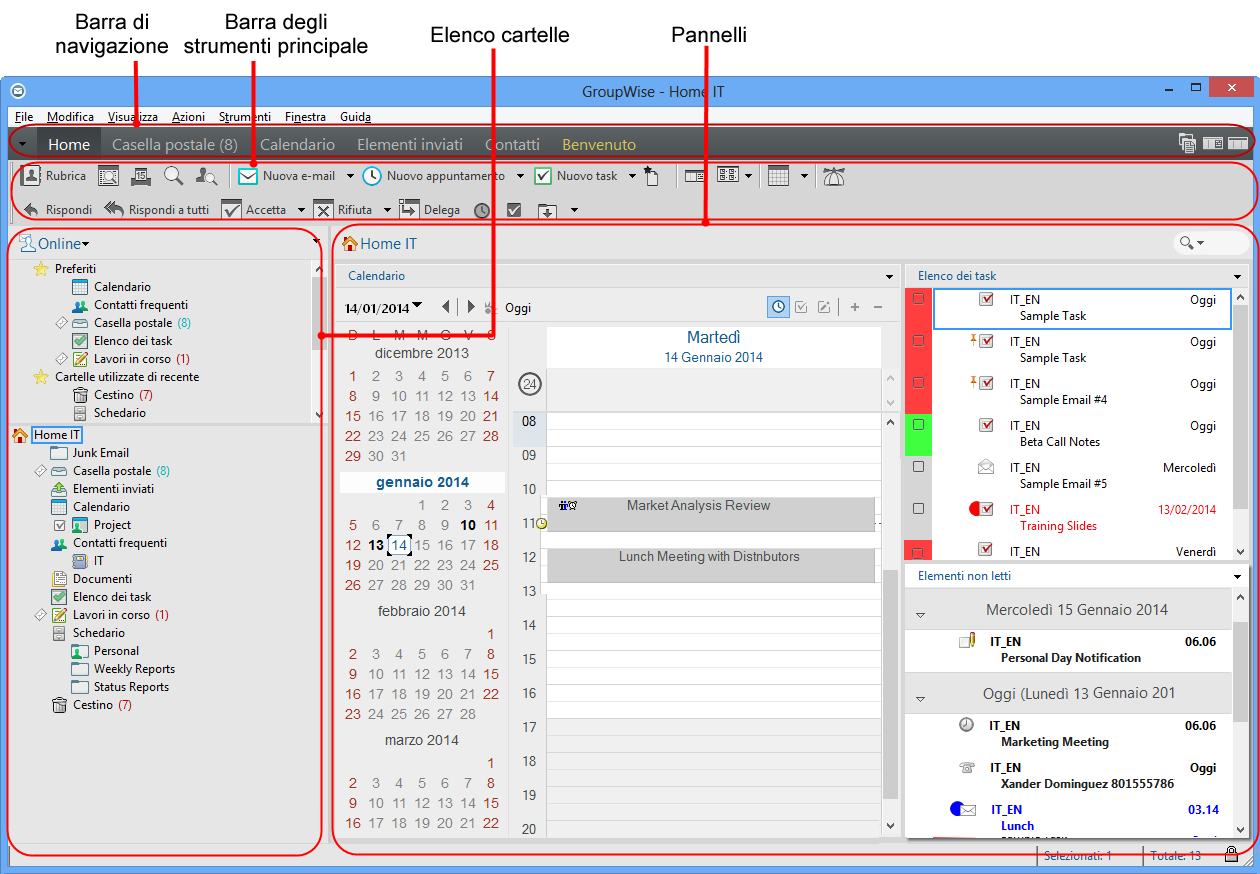Select the Documenti folder

(102, 579)
